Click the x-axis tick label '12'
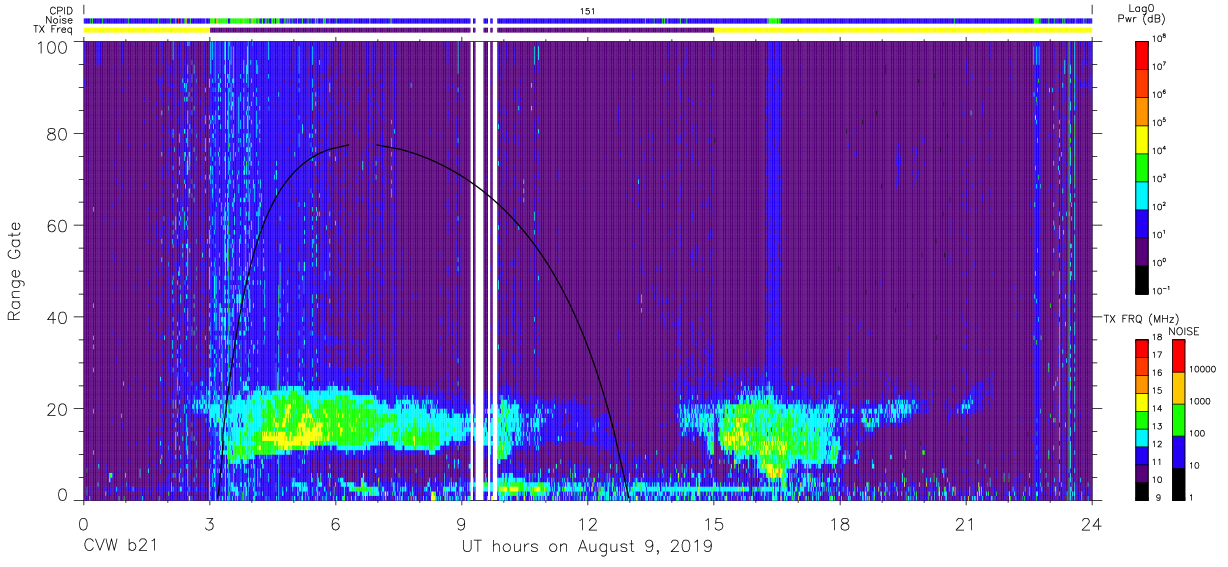Viewport: 1228px width, 567px height. point(587,524)
